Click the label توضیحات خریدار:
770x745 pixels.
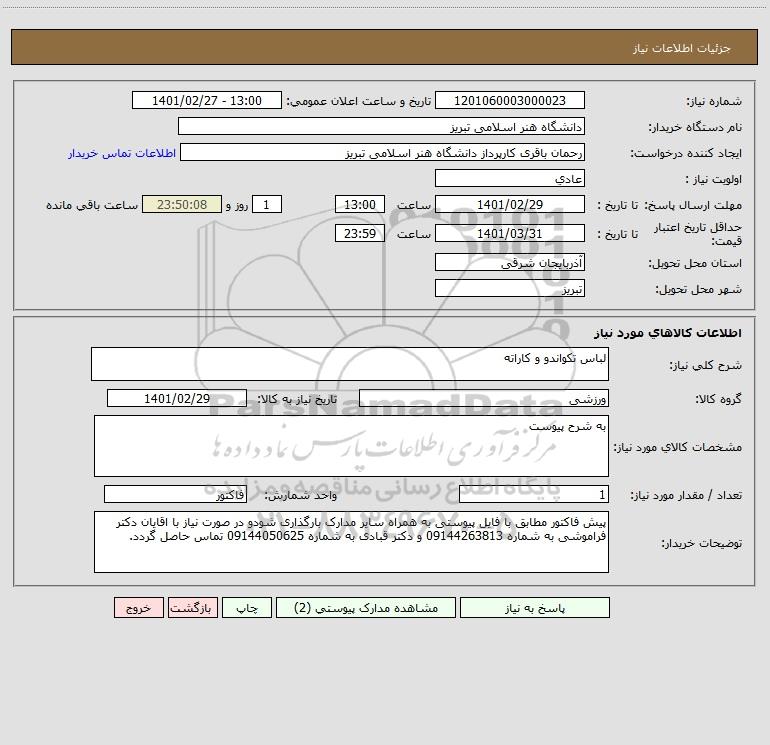click(701, 543)
